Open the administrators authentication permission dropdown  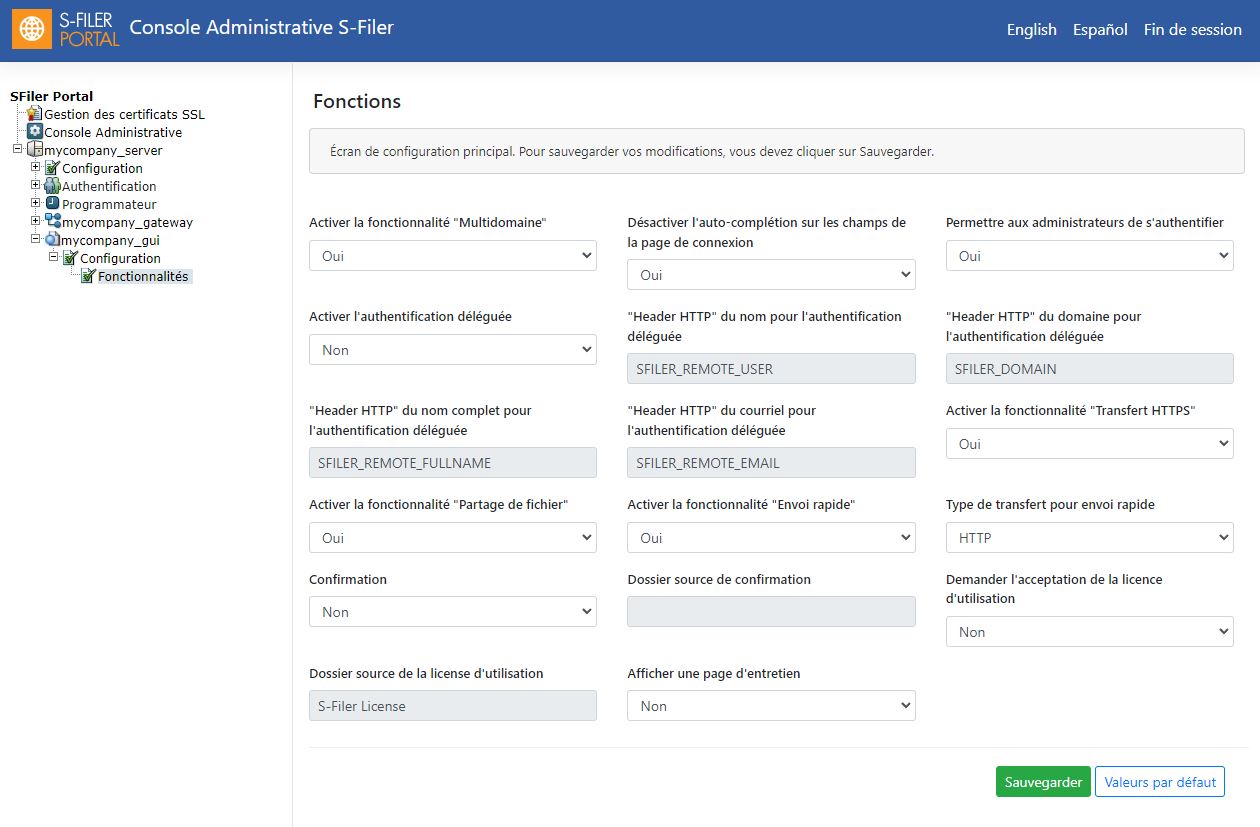(x=1090, y=256)
